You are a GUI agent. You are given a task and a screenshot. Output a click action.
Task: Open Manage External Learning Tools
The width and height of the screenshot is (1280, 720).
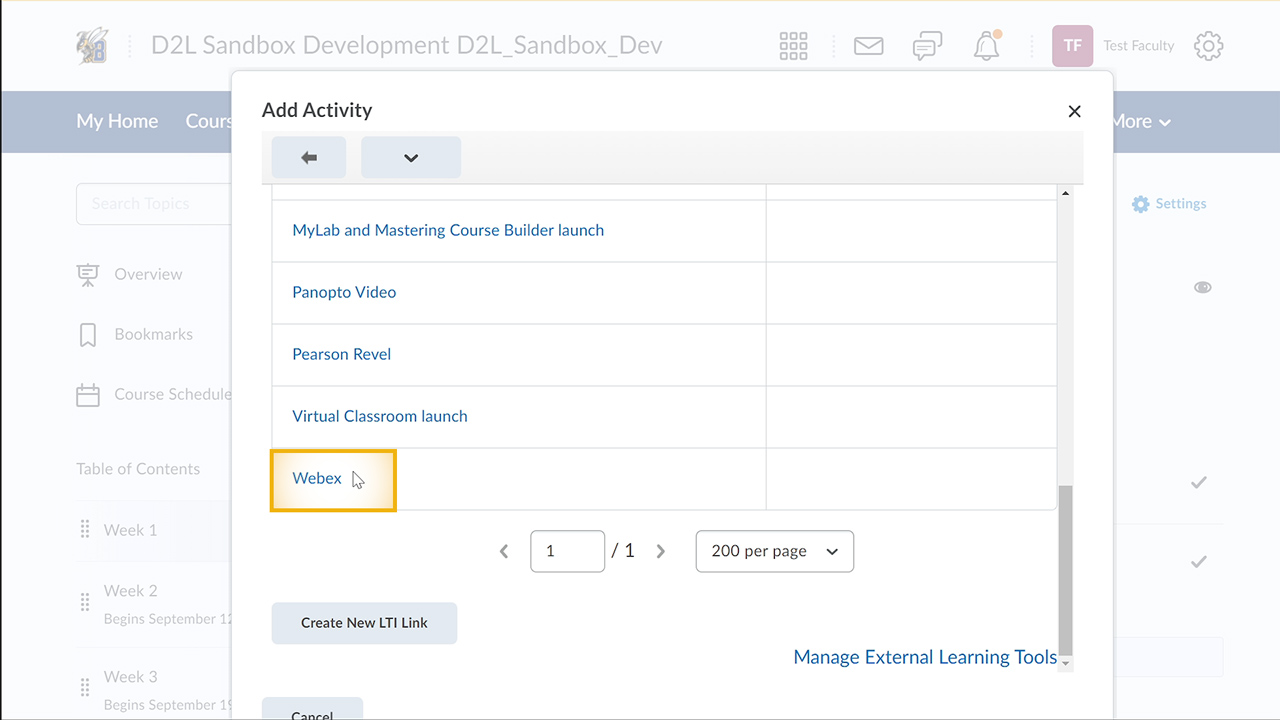pos(925,657)
